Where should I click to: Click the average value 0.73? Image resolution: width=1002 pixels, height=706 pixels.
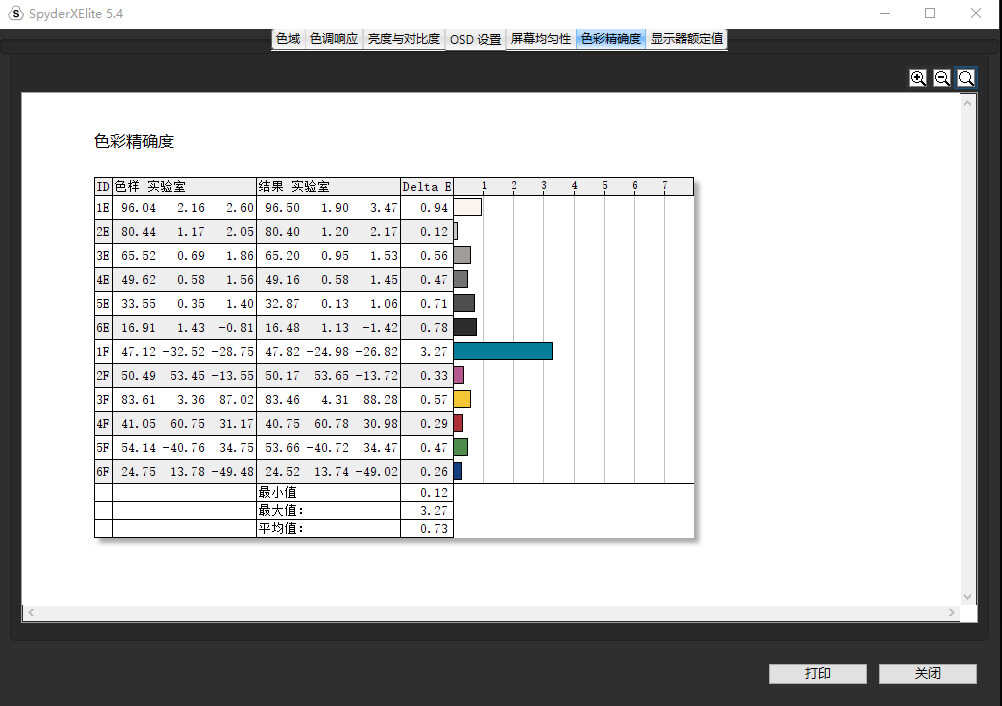(433, 528)
